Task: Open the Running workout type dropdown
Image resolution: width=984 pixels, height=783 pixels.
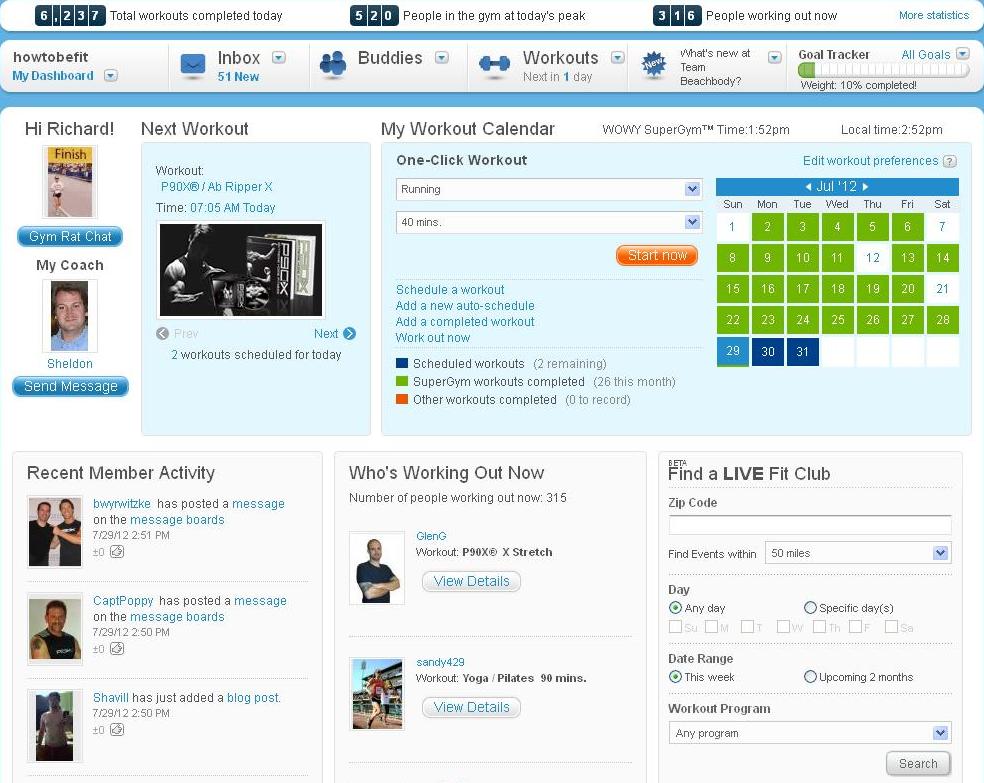Action: pyautogui.click(x=692, y=189)
